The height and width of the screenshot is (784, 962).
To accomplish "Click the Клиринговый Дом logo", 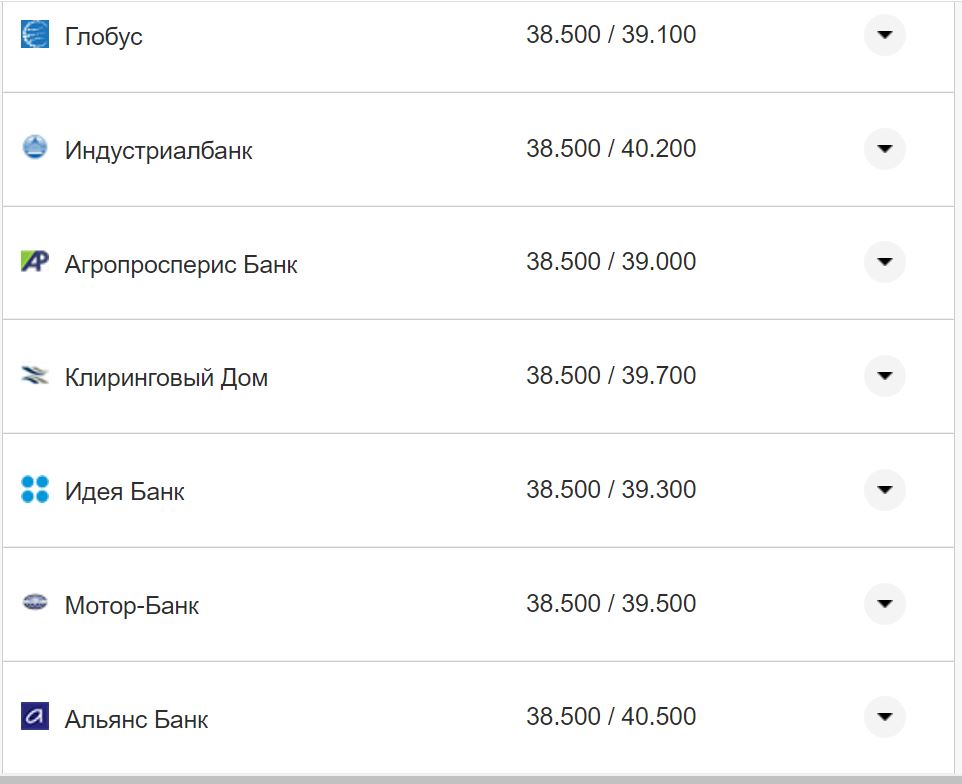I will 34,376.
